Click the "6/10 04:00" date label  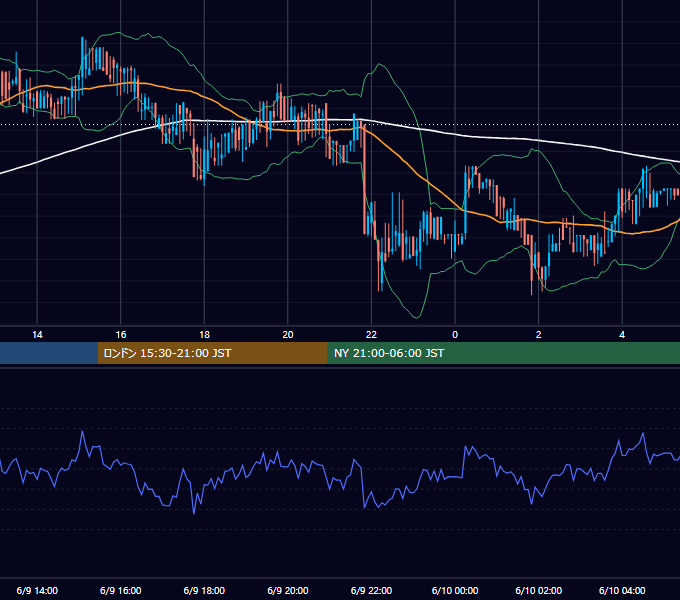click(622, 590)
